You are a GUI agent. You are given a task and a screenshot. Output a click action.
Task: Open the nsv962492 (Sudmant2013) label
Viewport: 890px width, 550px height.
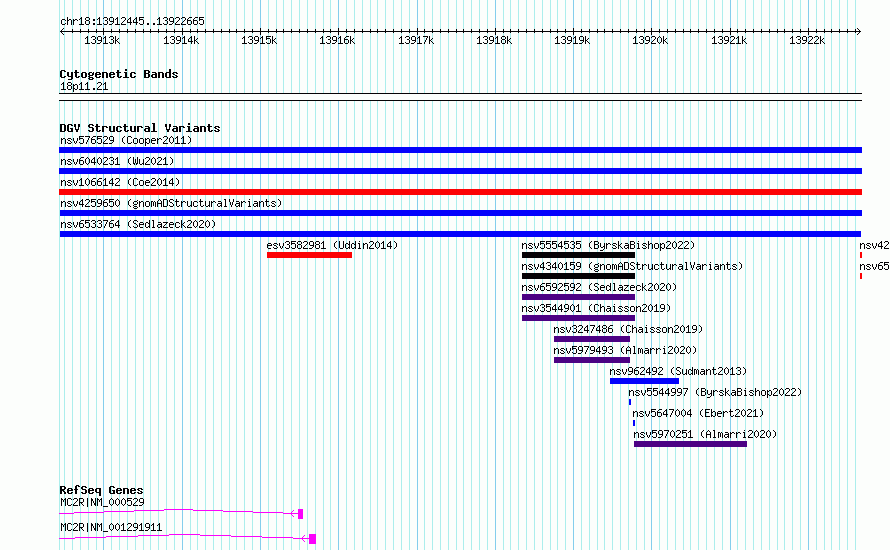point(678,371)
